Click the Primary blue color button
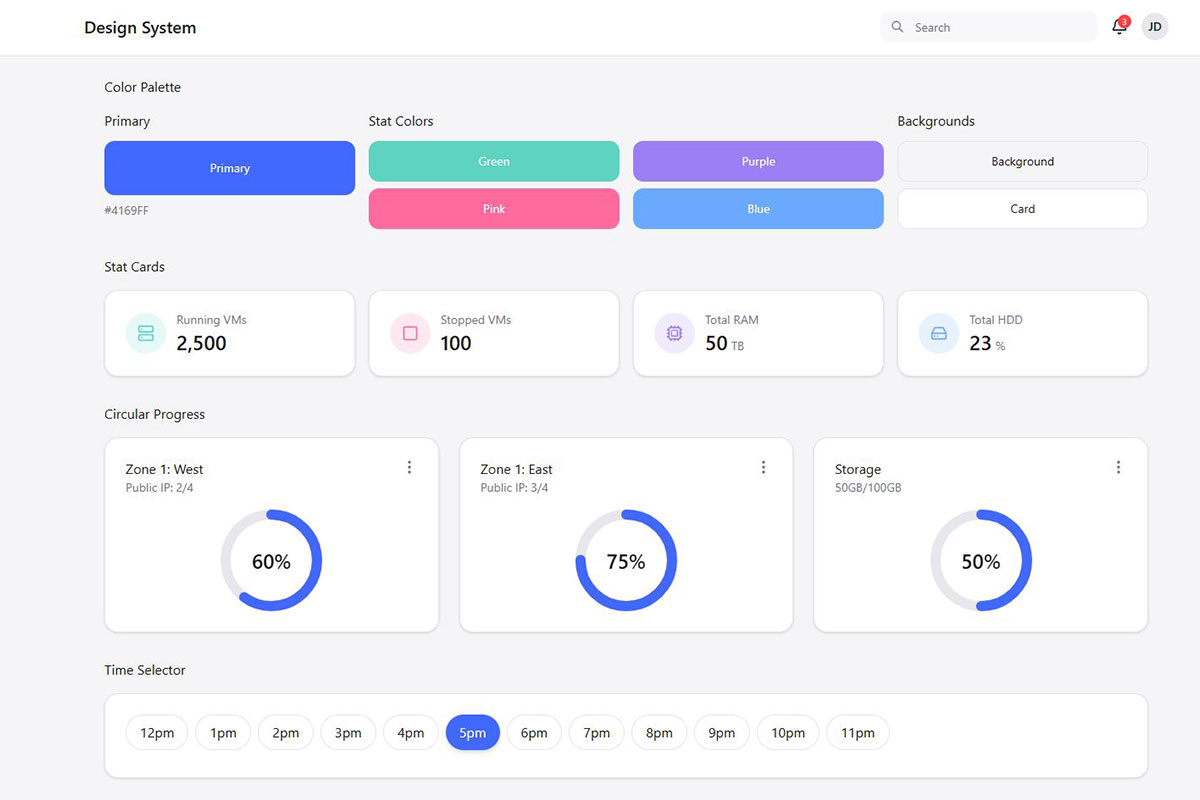 click(229, 168)
